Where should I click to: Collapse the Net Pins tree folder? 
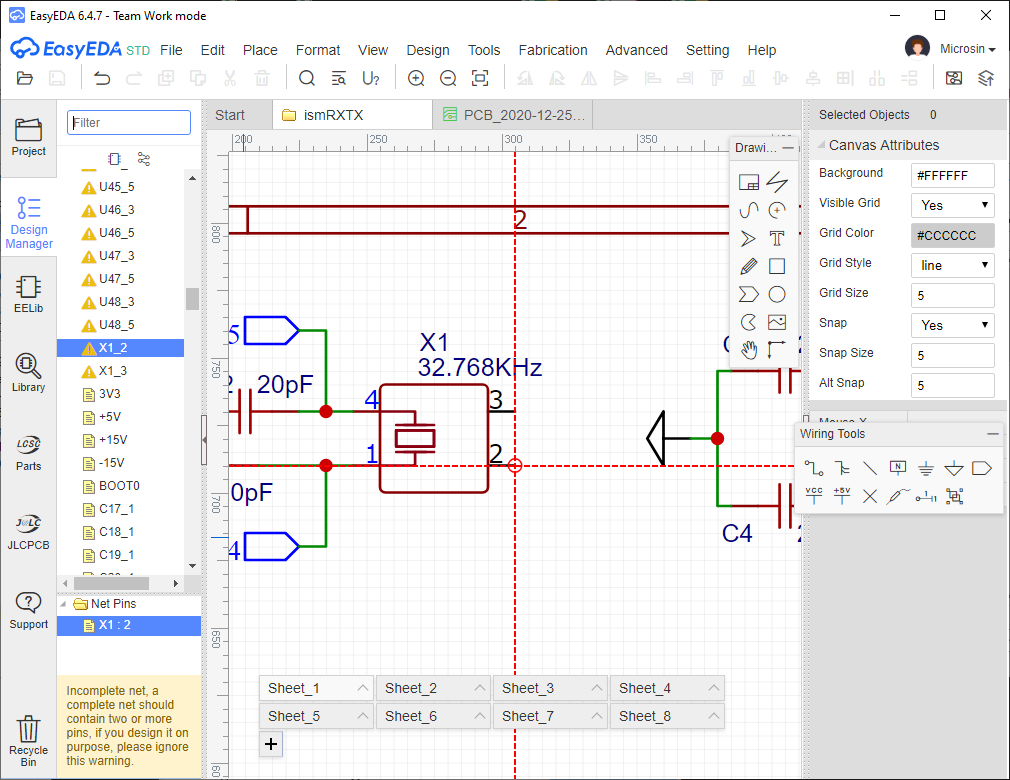click(x=65, y=604)
